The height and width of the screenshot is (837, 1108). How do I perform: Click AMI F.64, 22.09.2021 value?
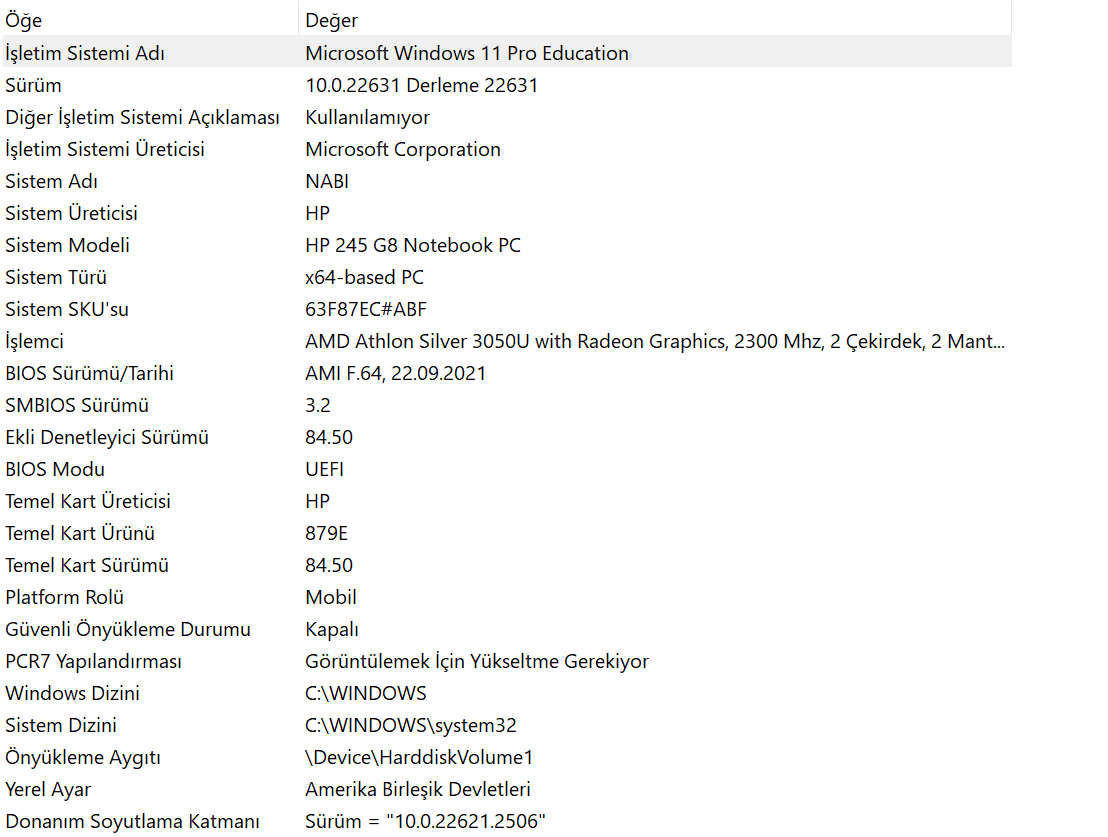click(x=396, y=373)
